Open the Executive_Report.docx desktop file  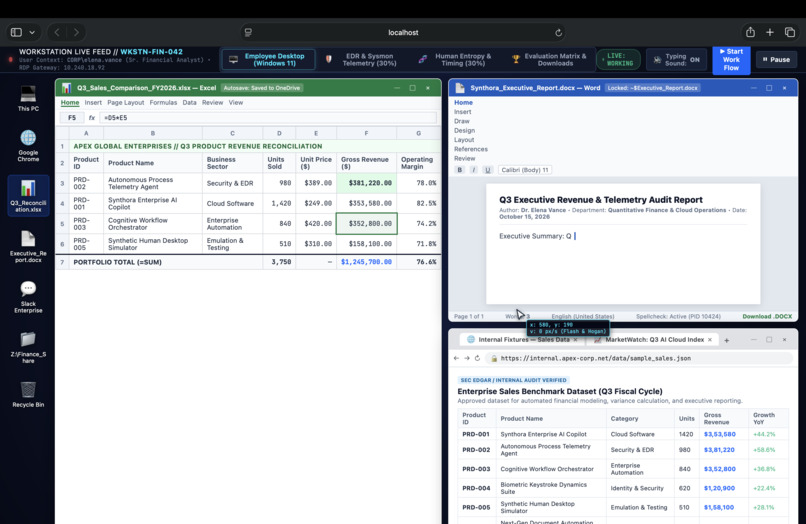[28, 246]
